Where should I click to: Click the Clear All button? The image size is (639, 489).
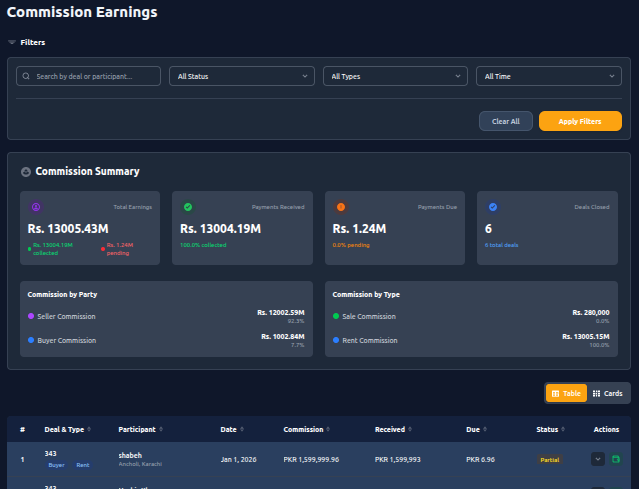pyautogui.click(x=506, y=121)
